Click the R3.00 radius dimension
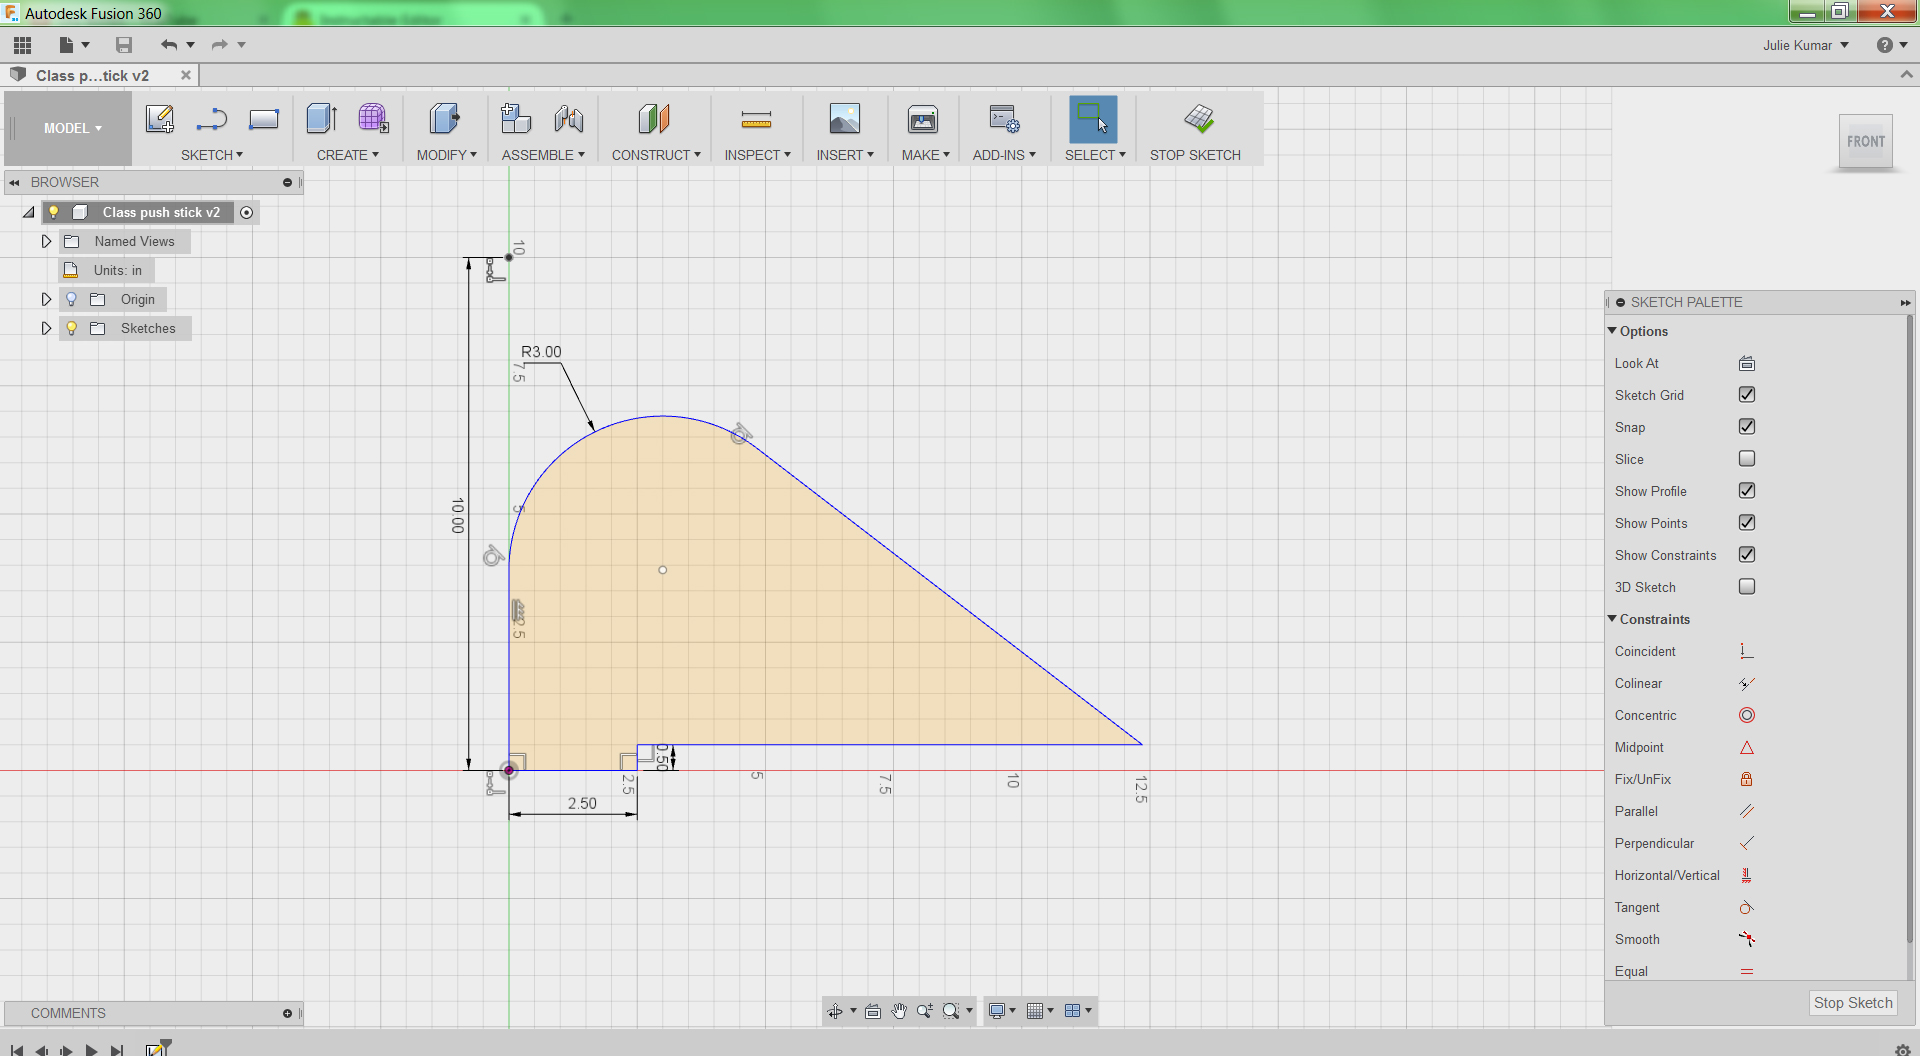Screen dimensions: 1920x1056 [541, 352]
